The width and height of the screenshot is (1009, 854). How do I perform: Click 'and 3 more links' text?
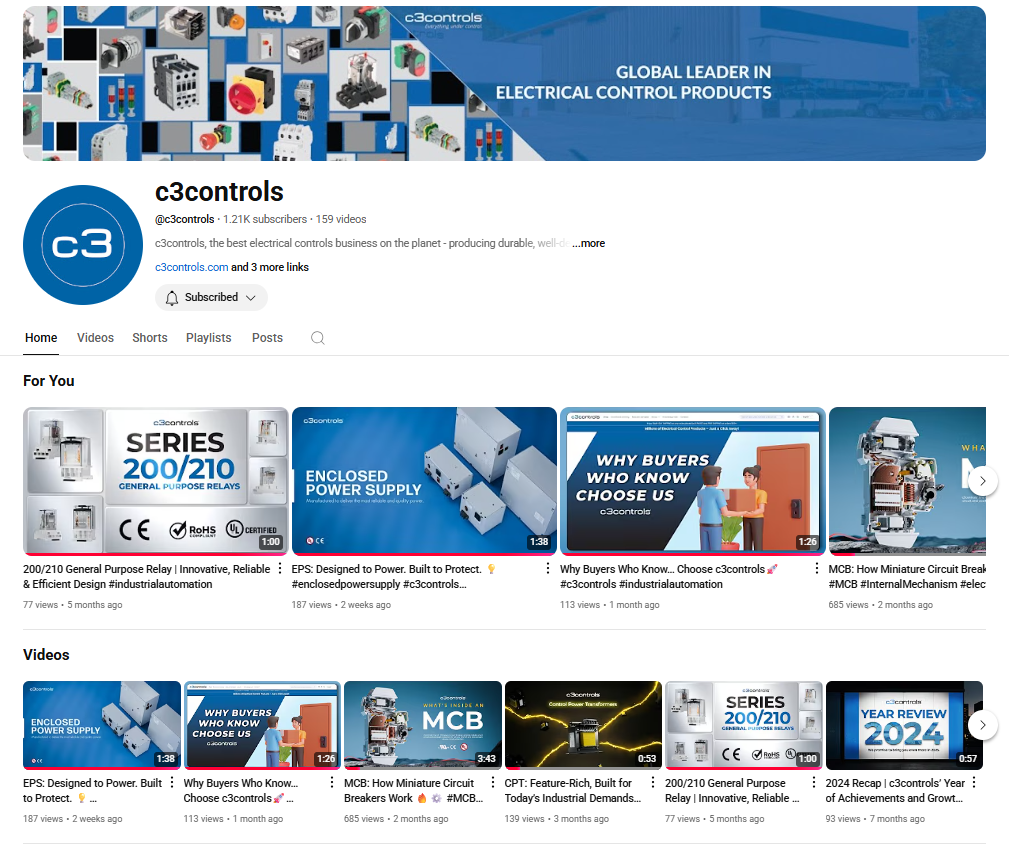point(270,267)
